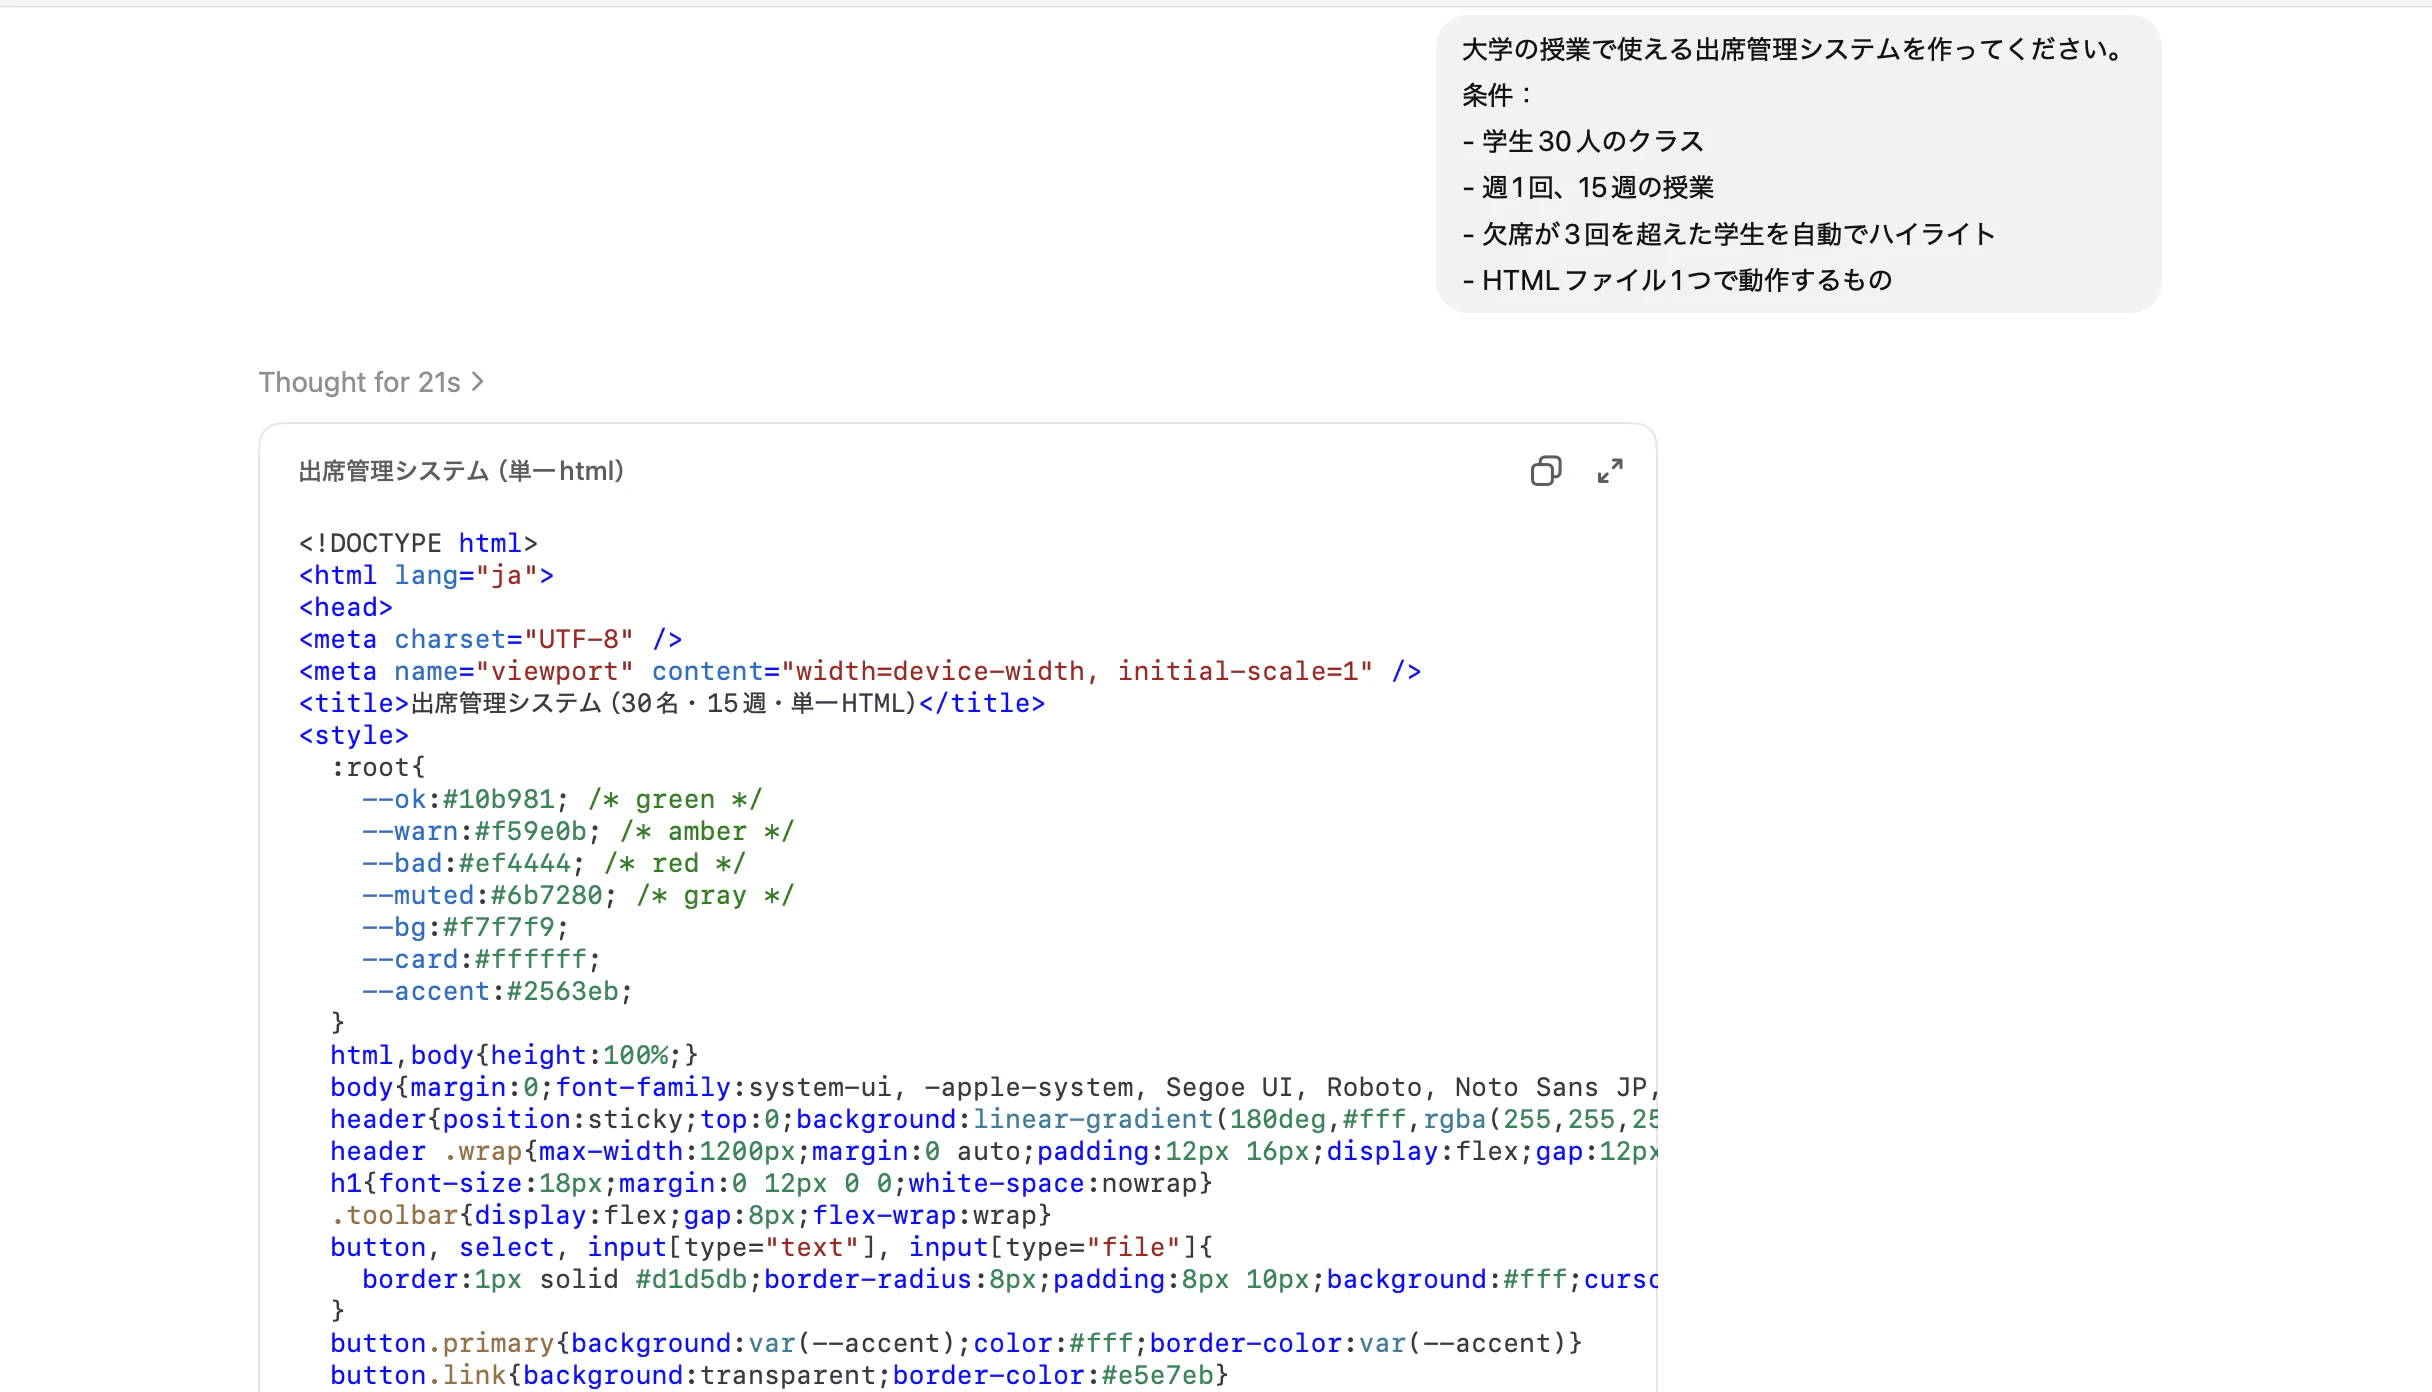Viewport: 2432px width, 1392px height.
Task: Click the 'html,body{height:100%;}' line
Action: tap(514, 1055)
